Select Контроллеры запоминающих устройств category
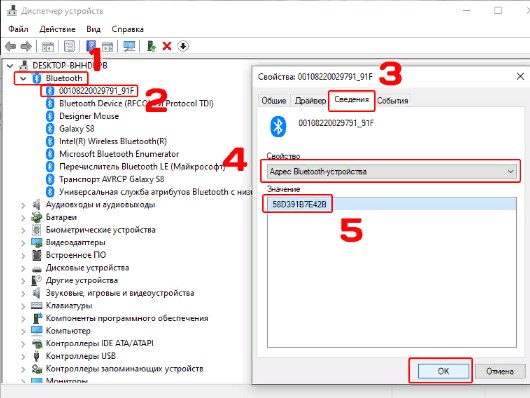 pyautogui.click(x=125, y=369)
